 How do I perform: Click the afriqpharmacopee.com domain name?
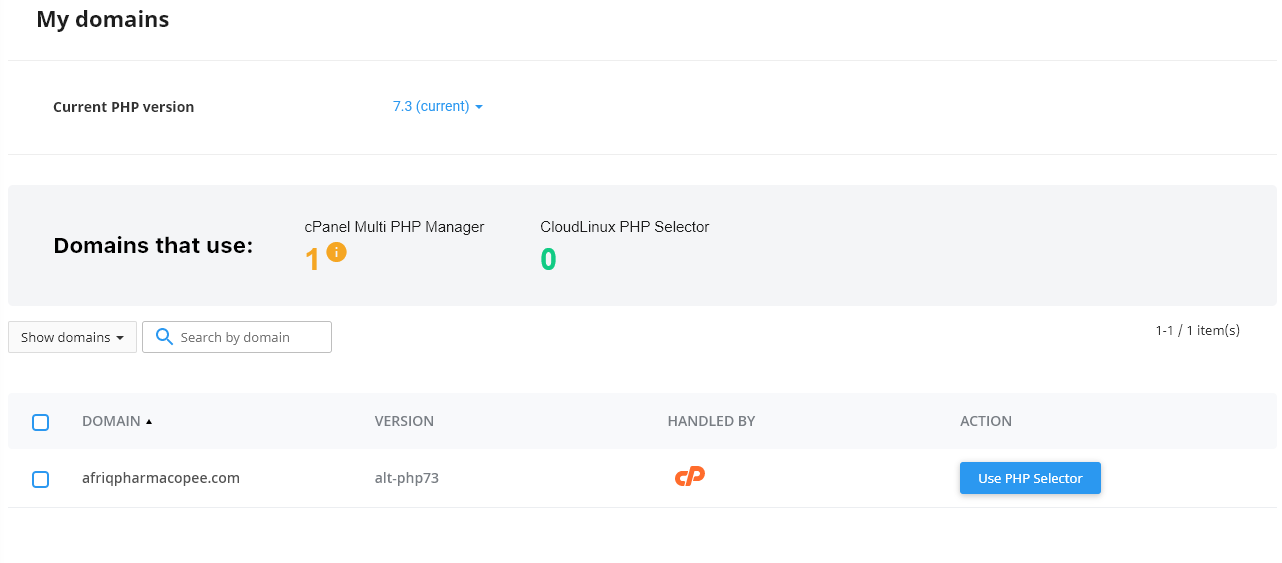click(x=161, y=478)
